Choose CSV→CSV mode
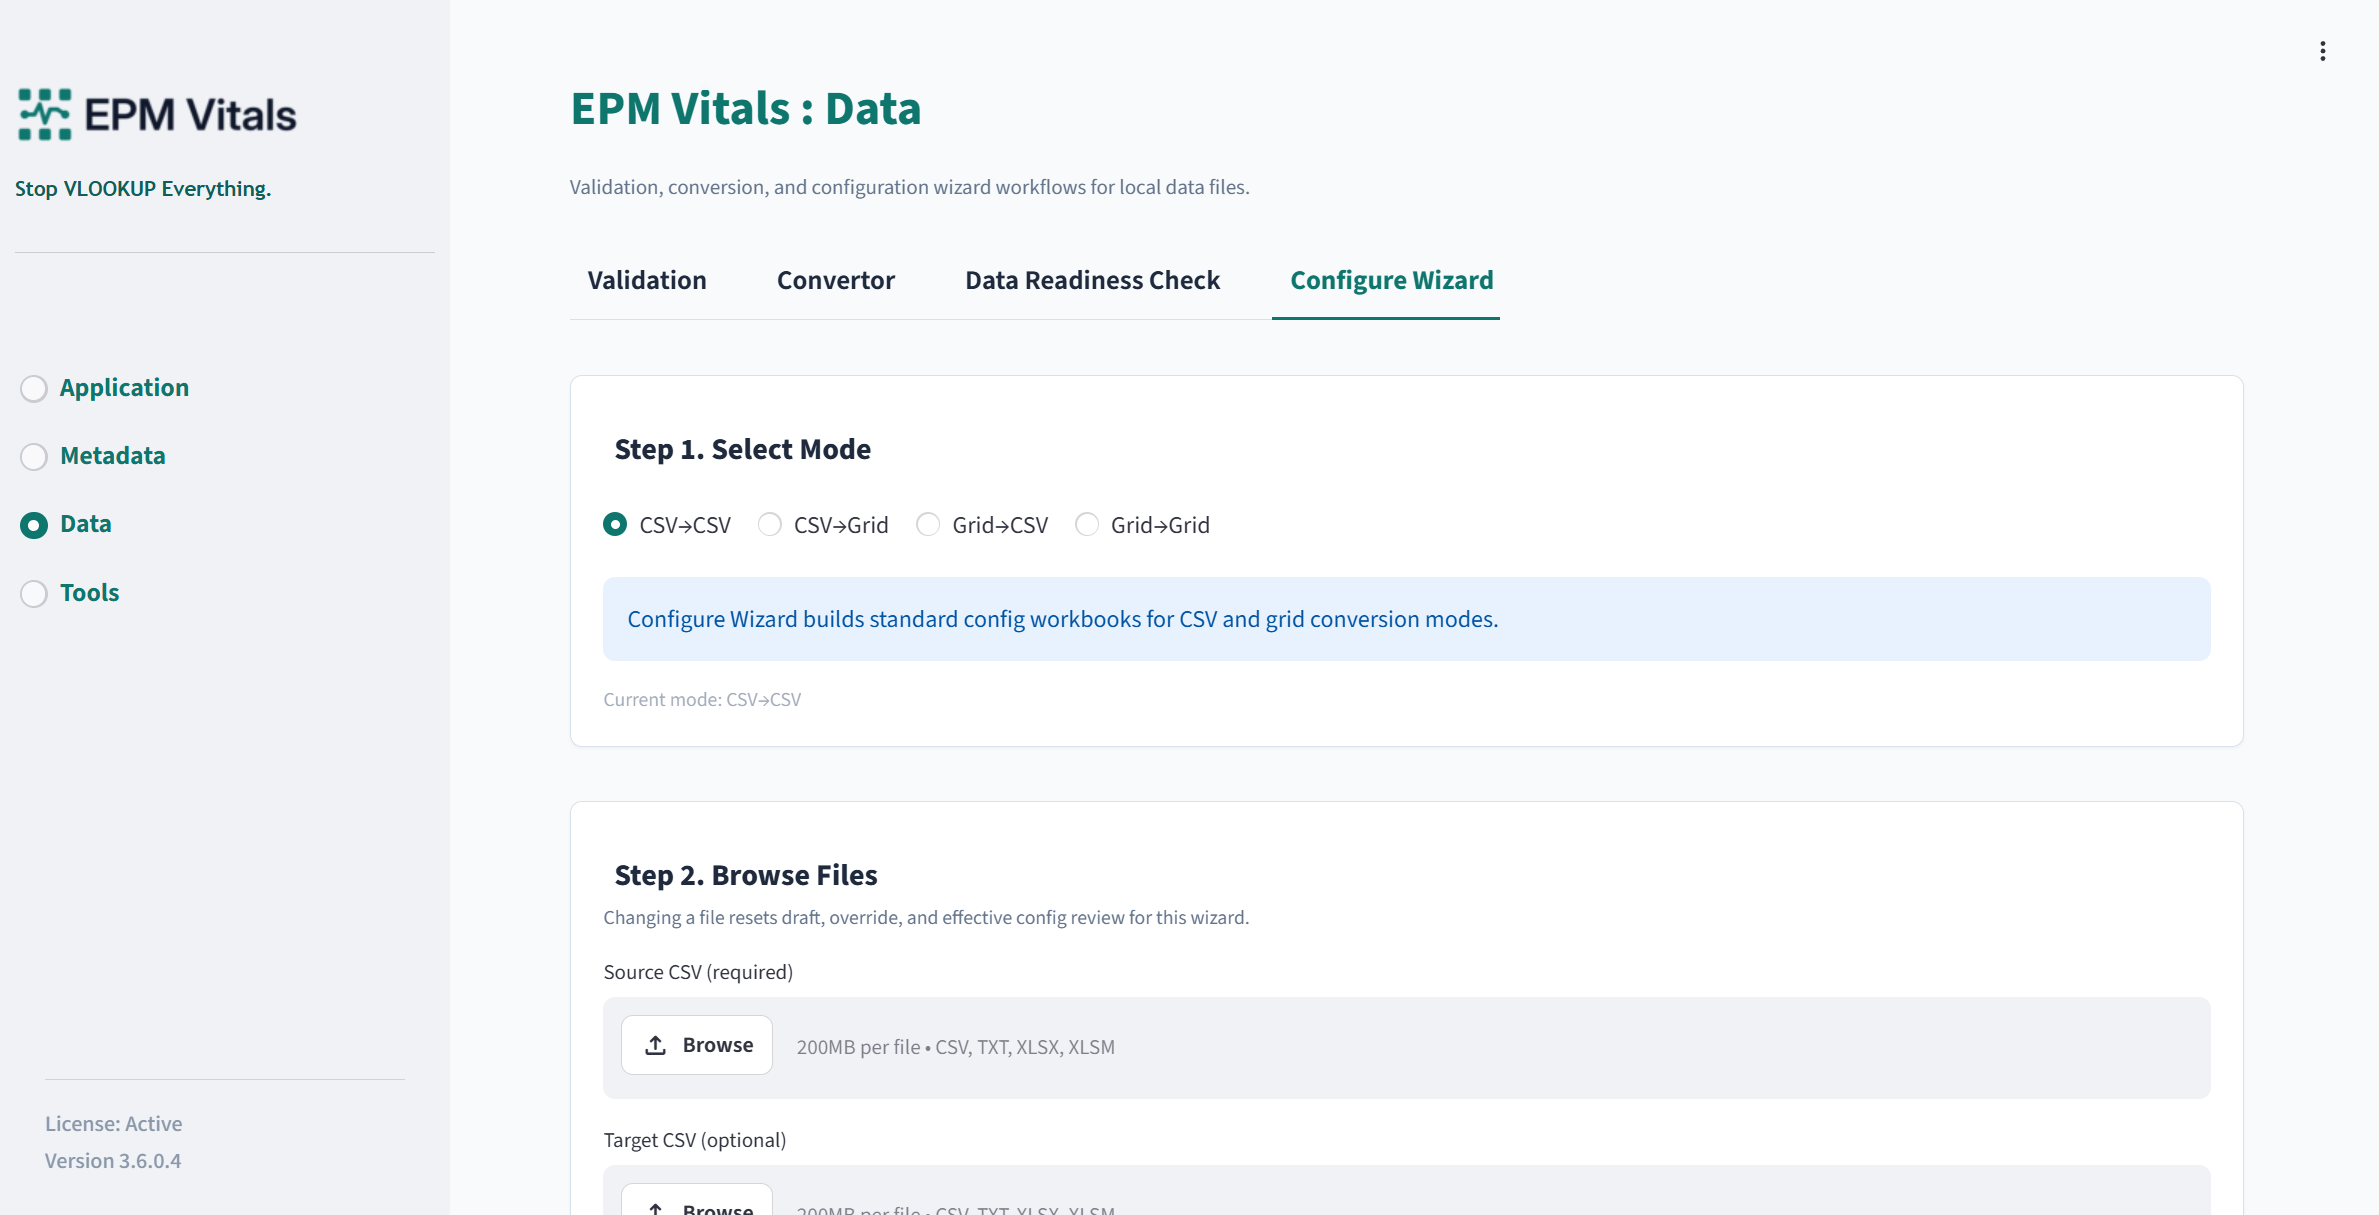The height and width of the screenshot is (1215, 2379). click(x=667, y=525)
